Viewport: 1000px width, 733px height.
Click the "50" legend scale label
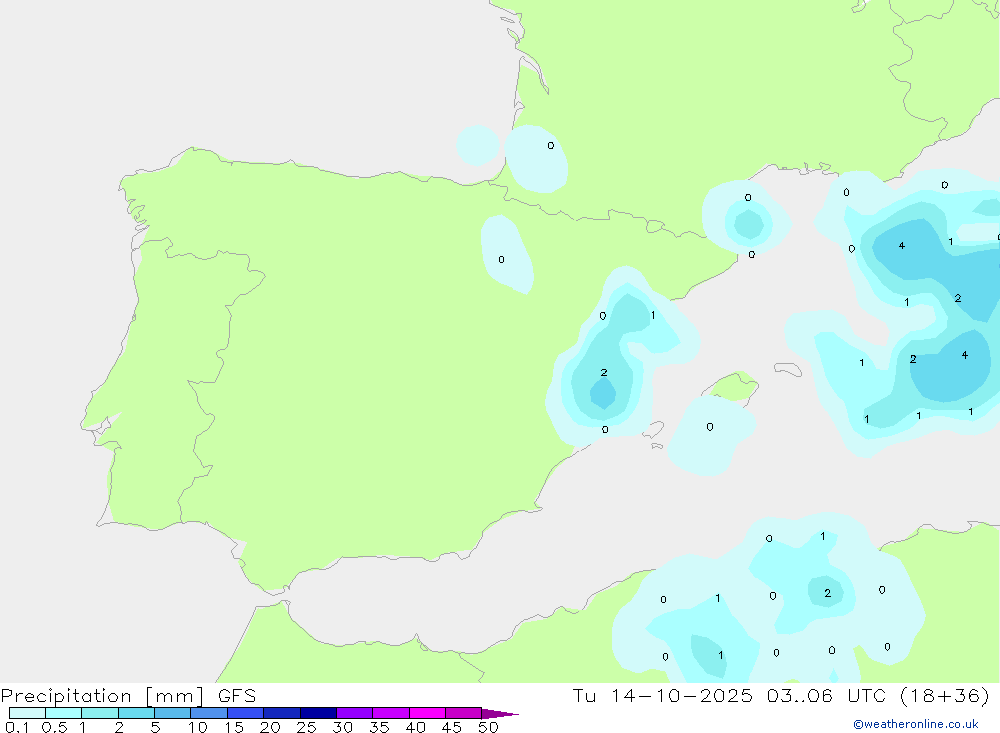(488, 727)
